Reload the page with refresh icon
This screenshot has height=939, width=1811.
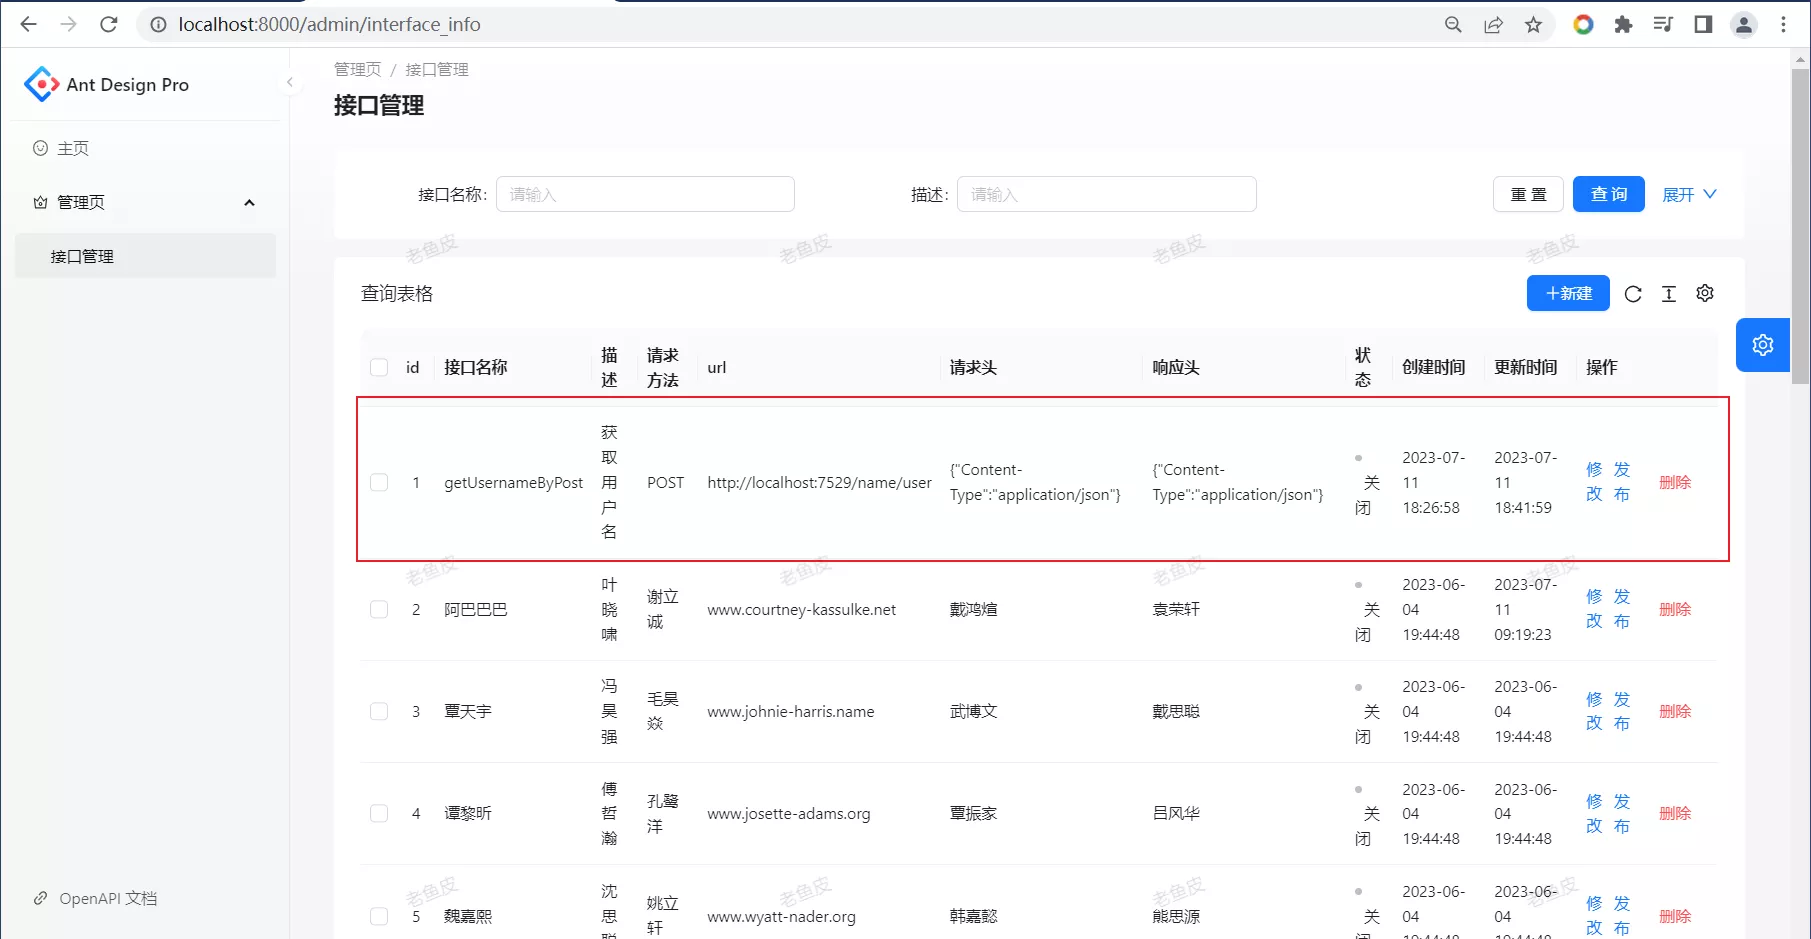109,24
